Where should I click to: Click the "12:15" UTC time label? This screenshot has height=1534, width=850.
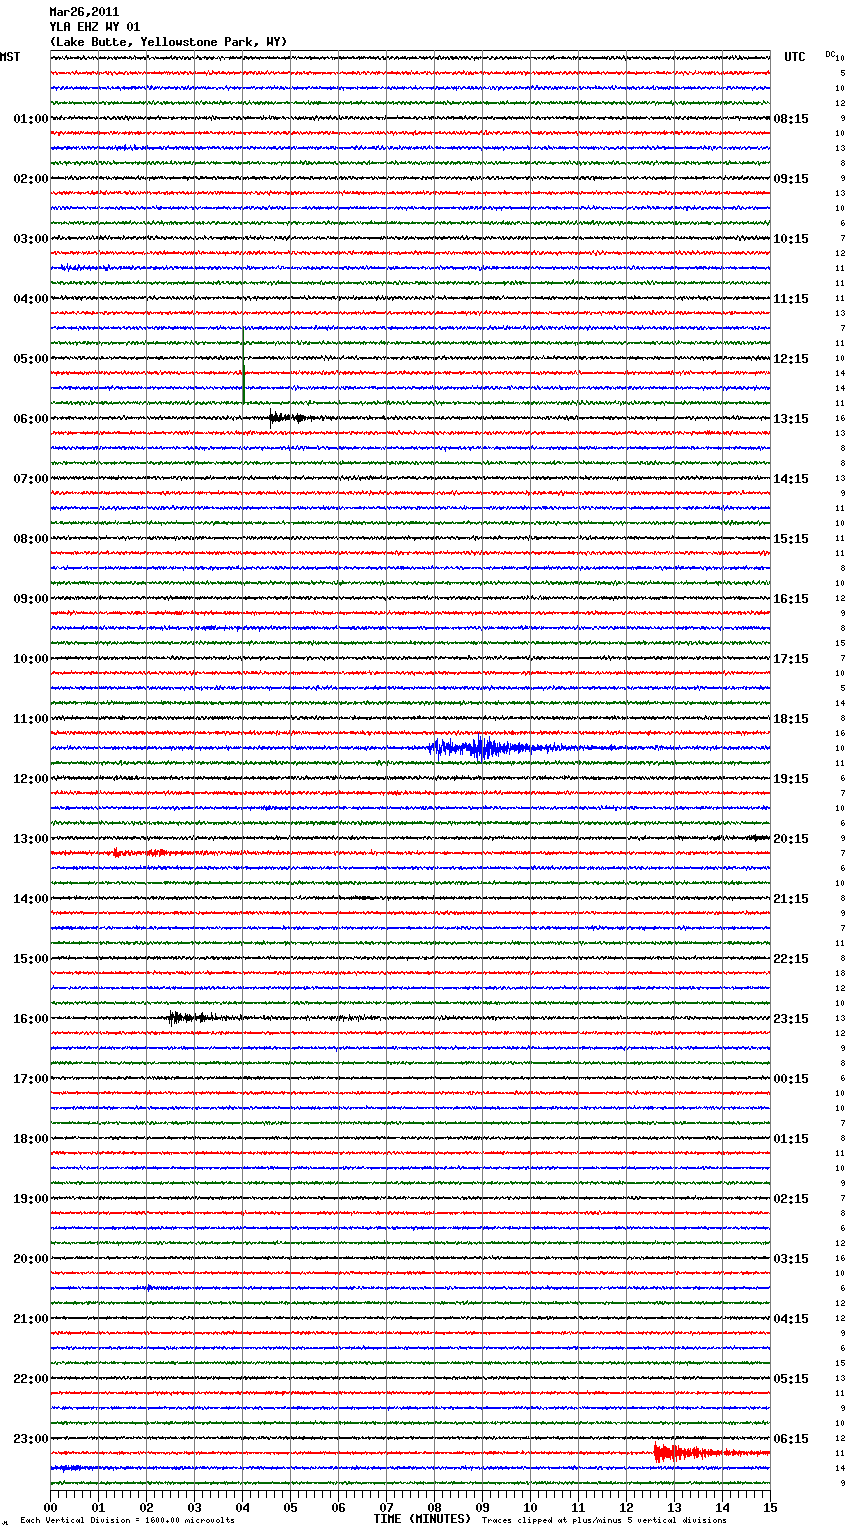point(791,359)
